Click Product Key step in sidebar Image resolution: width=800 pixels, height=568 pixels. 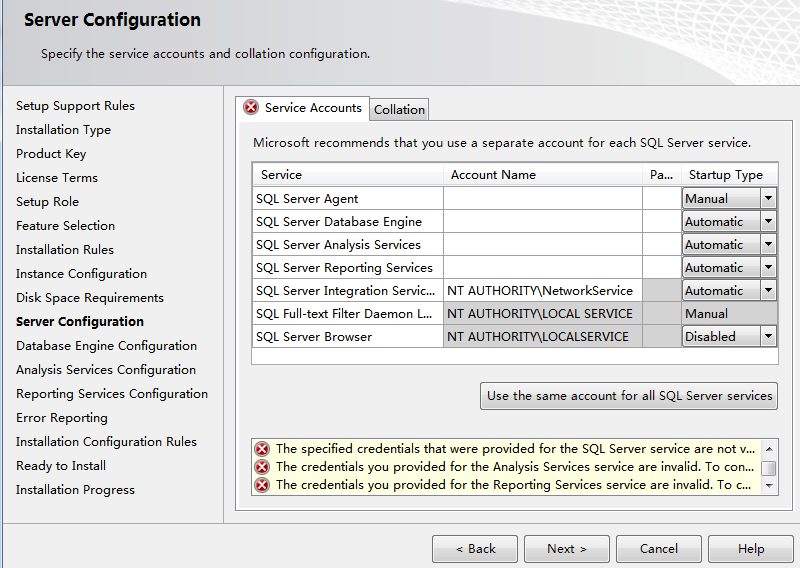(51, 154)
